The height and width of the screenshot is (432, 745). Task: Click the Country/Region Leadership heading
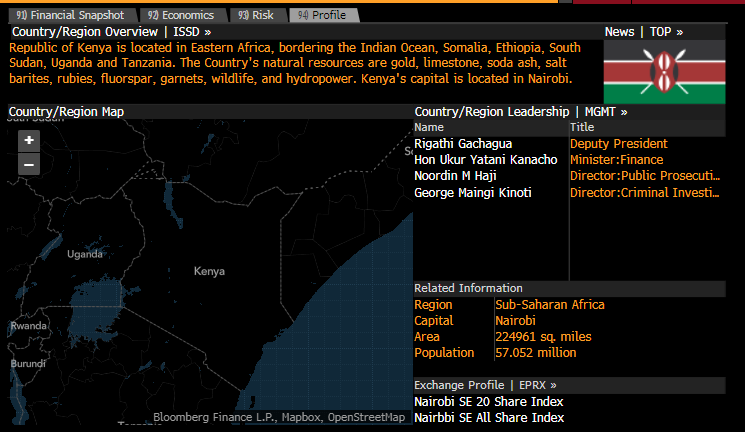coord(492,112)
